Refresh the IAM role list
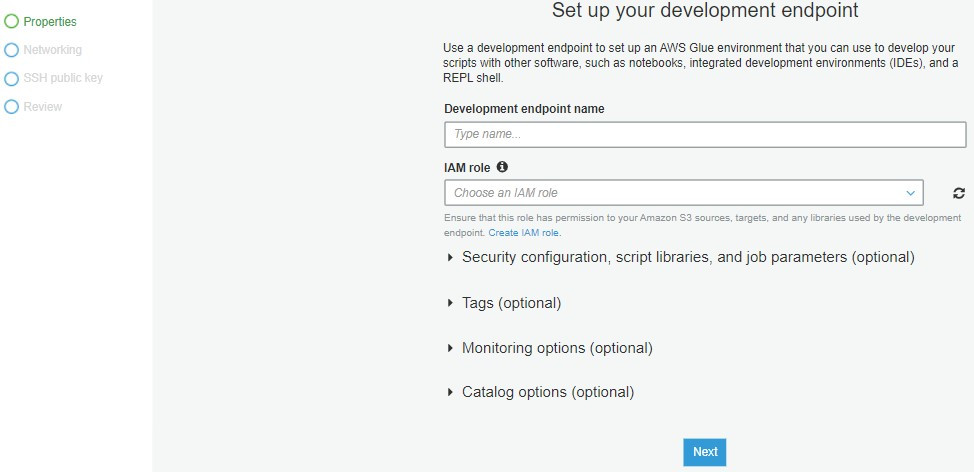This screenshot has height=472, width=974. [x=959, y=193]
